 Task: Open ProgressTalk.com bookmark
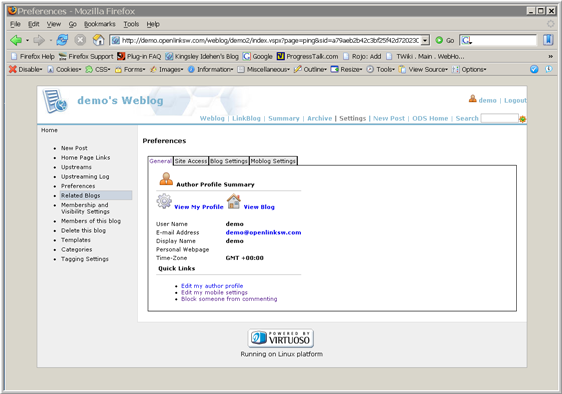click(308, 56)
